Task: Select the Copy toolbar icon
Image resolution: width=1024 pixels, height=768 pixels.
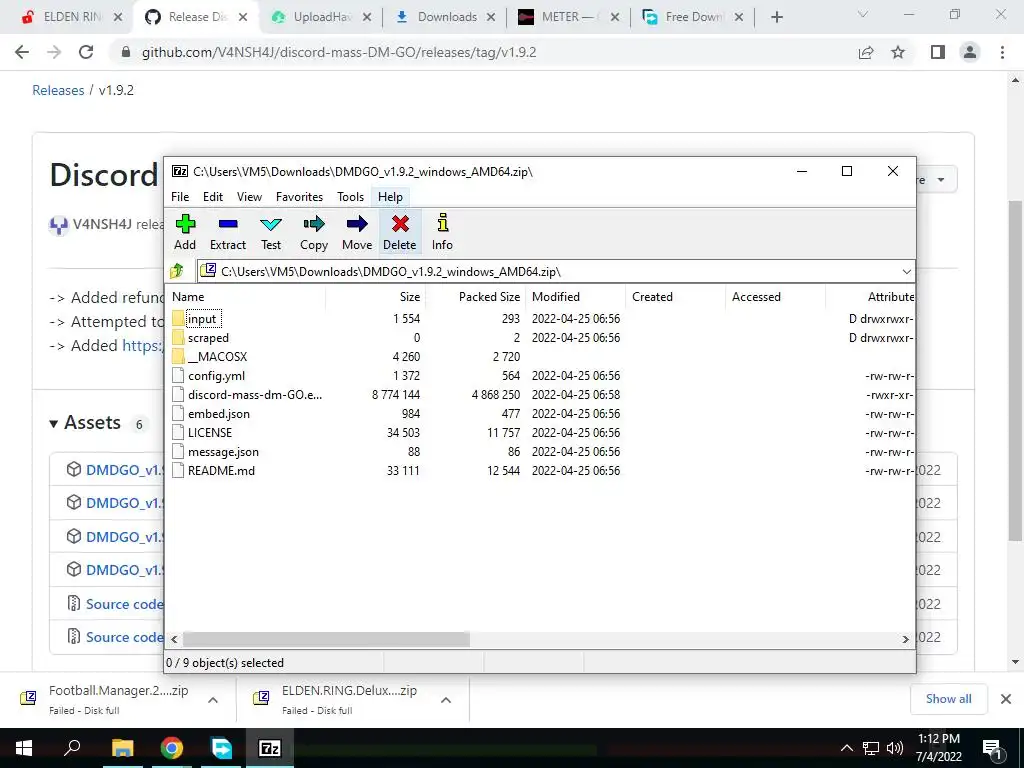Action: [313, 232]
